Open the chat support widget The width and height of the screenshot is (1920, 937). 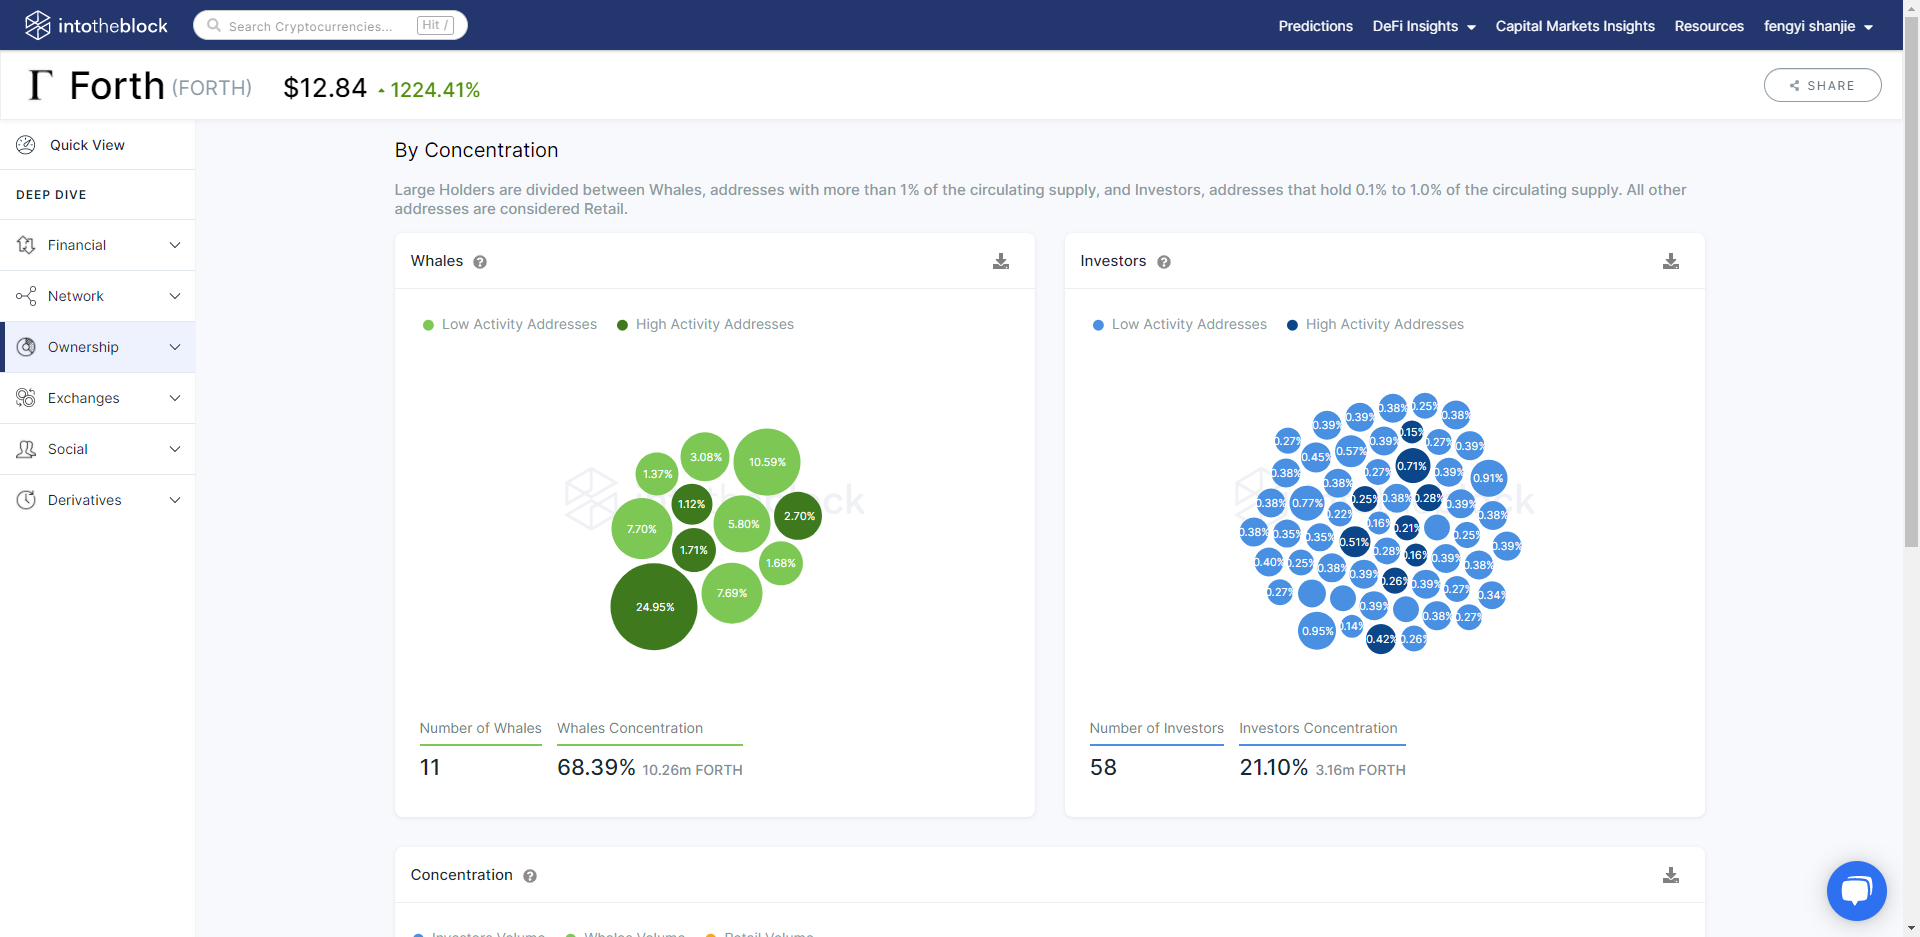[x=1857, y=890]
